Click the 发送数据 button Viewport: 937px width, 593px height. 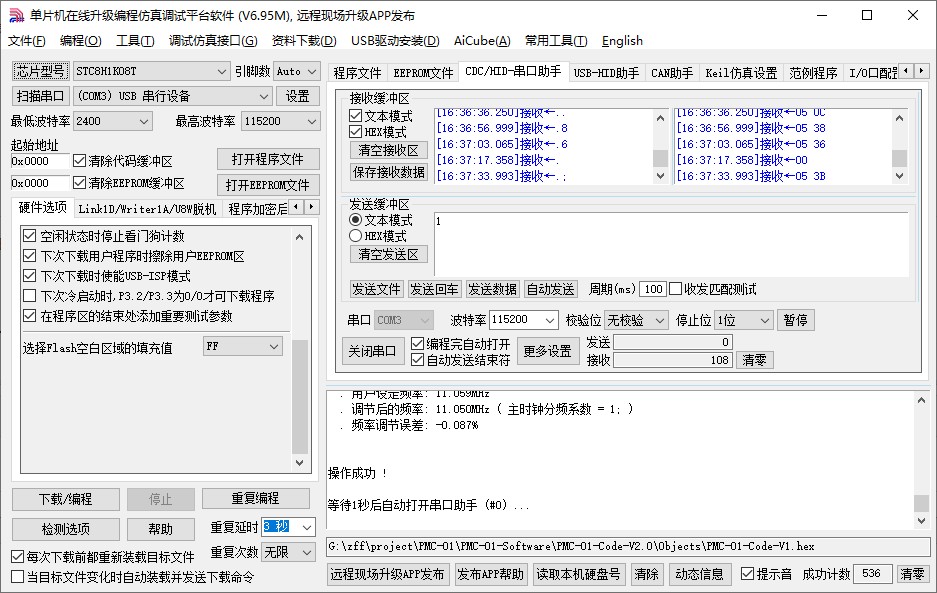[x=492, y=289]
